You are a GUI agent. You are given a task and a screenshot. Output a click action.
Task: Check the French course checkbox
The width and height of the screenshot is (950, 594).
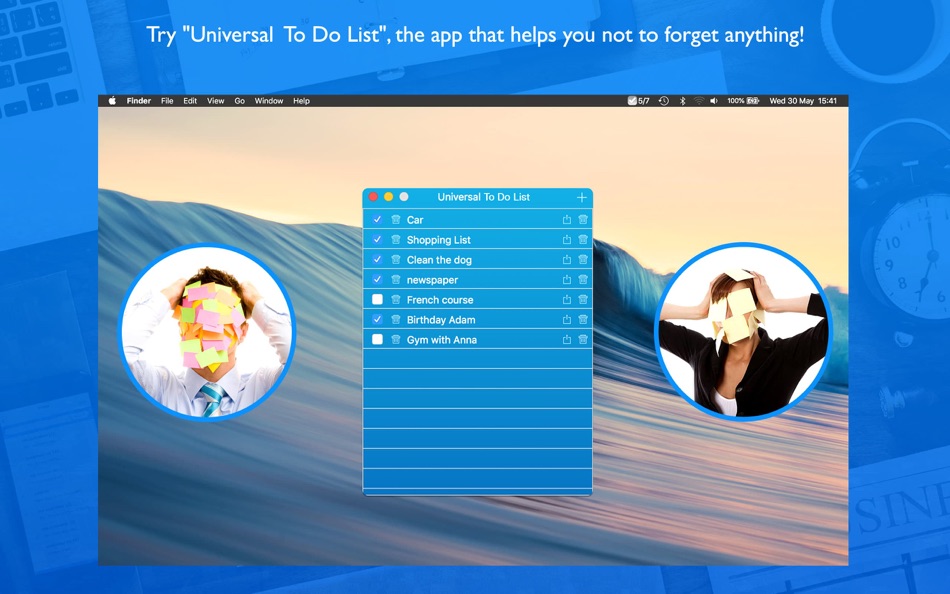377,299
